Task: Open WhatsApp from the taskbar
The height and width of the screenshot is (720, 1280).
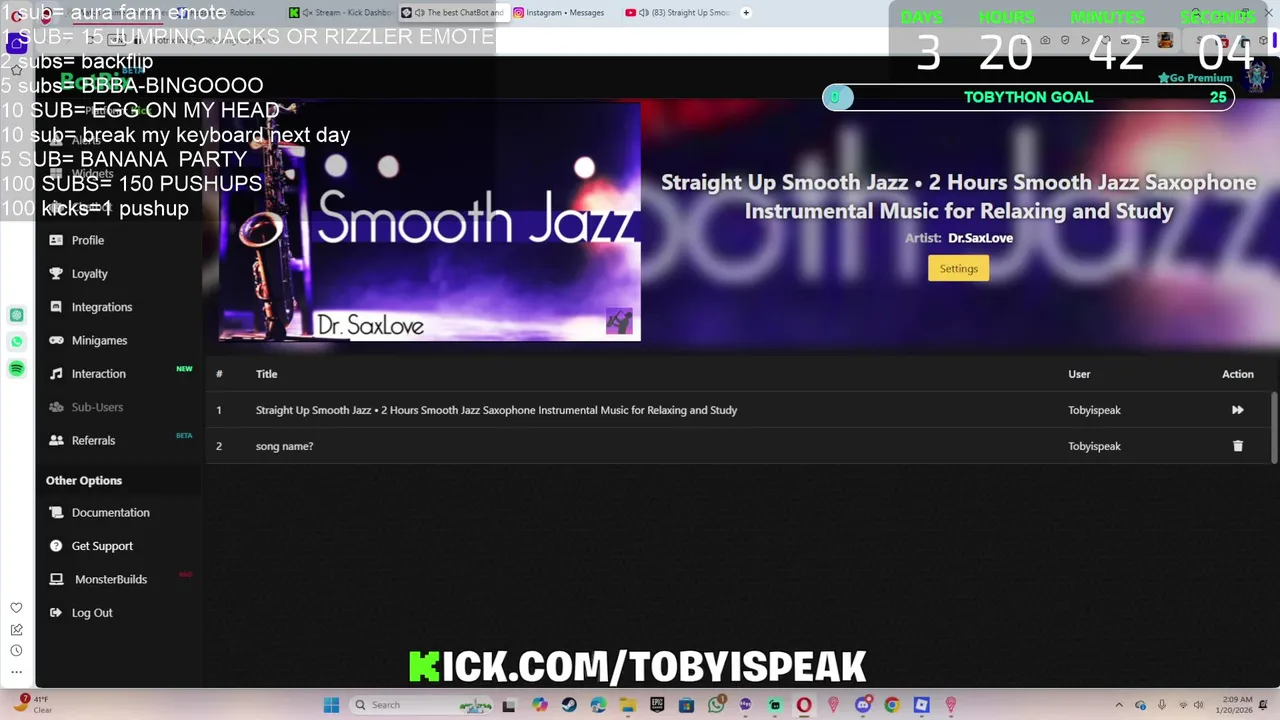Action: (716, 705)
